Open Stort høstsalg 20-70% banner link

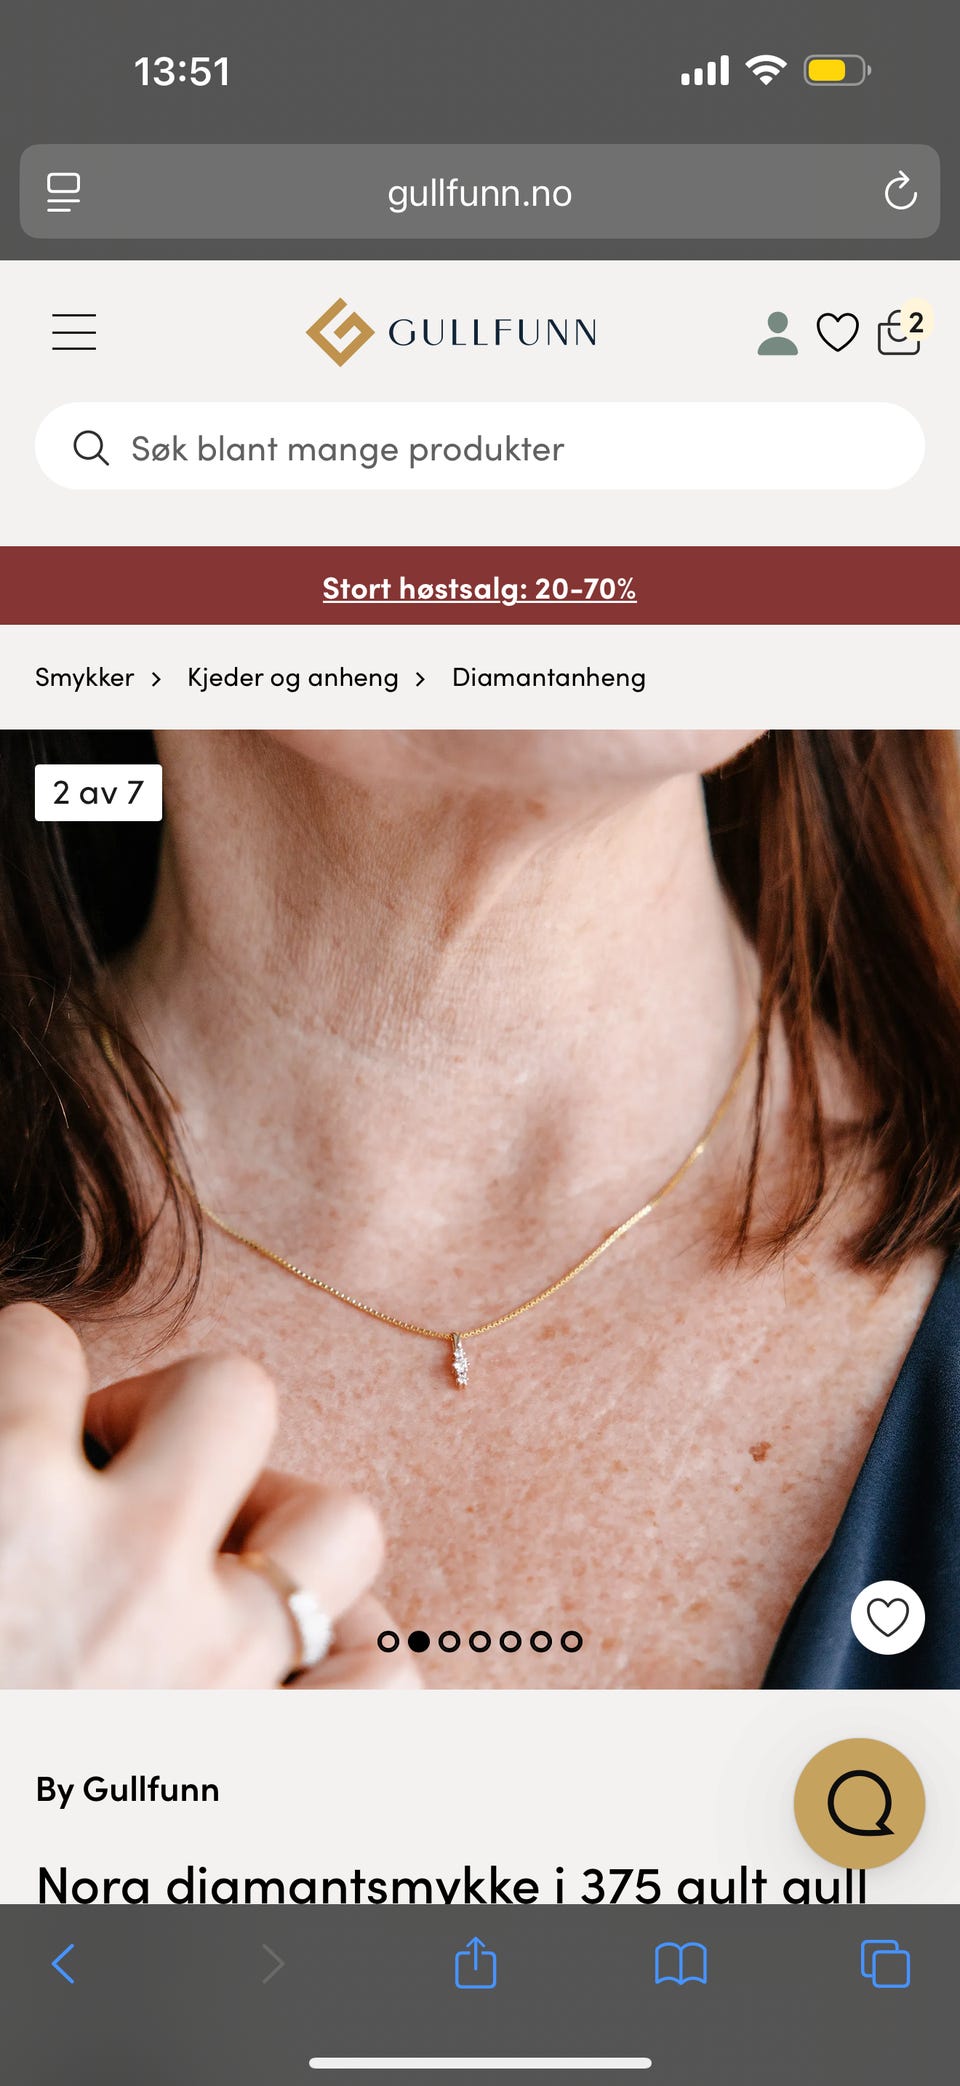point(479,588)
